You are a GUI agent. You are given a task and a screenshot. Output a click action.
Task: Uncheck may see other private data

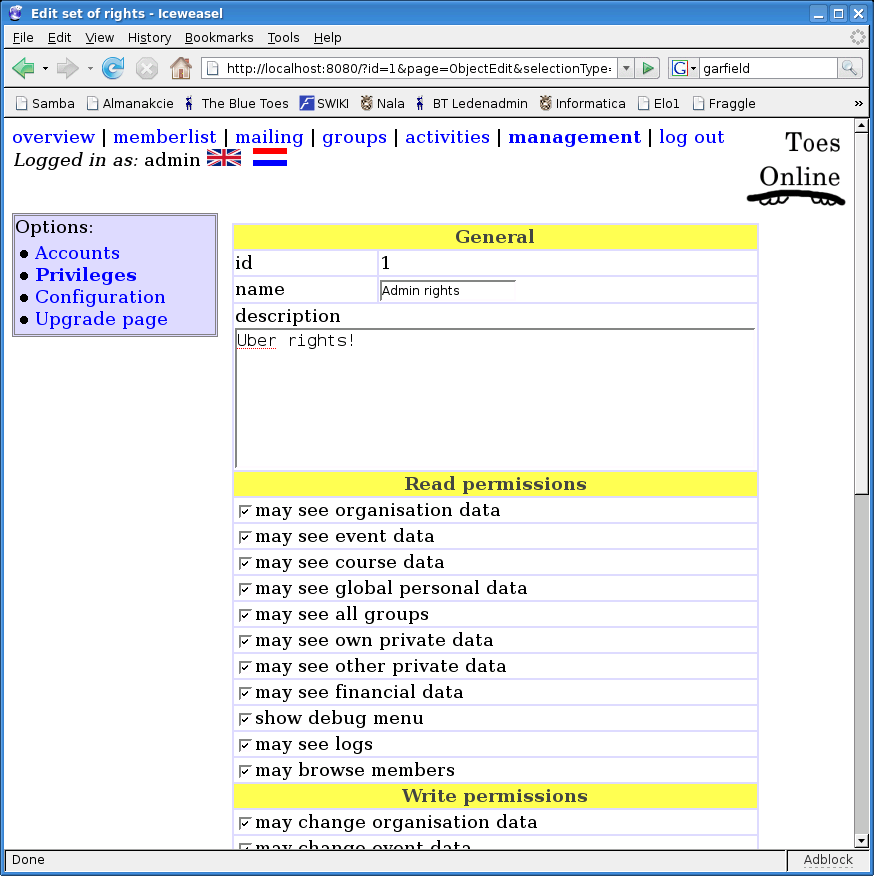(x=244, y=667)
